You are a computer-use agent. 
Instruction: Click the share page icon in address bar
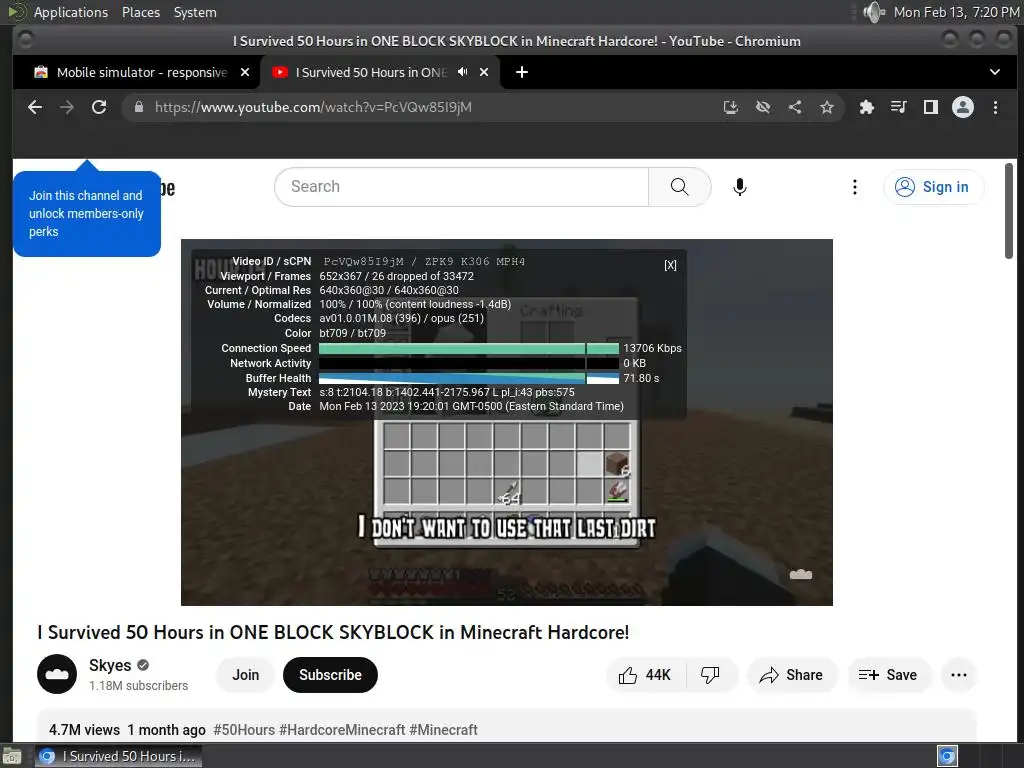(795, 107)
